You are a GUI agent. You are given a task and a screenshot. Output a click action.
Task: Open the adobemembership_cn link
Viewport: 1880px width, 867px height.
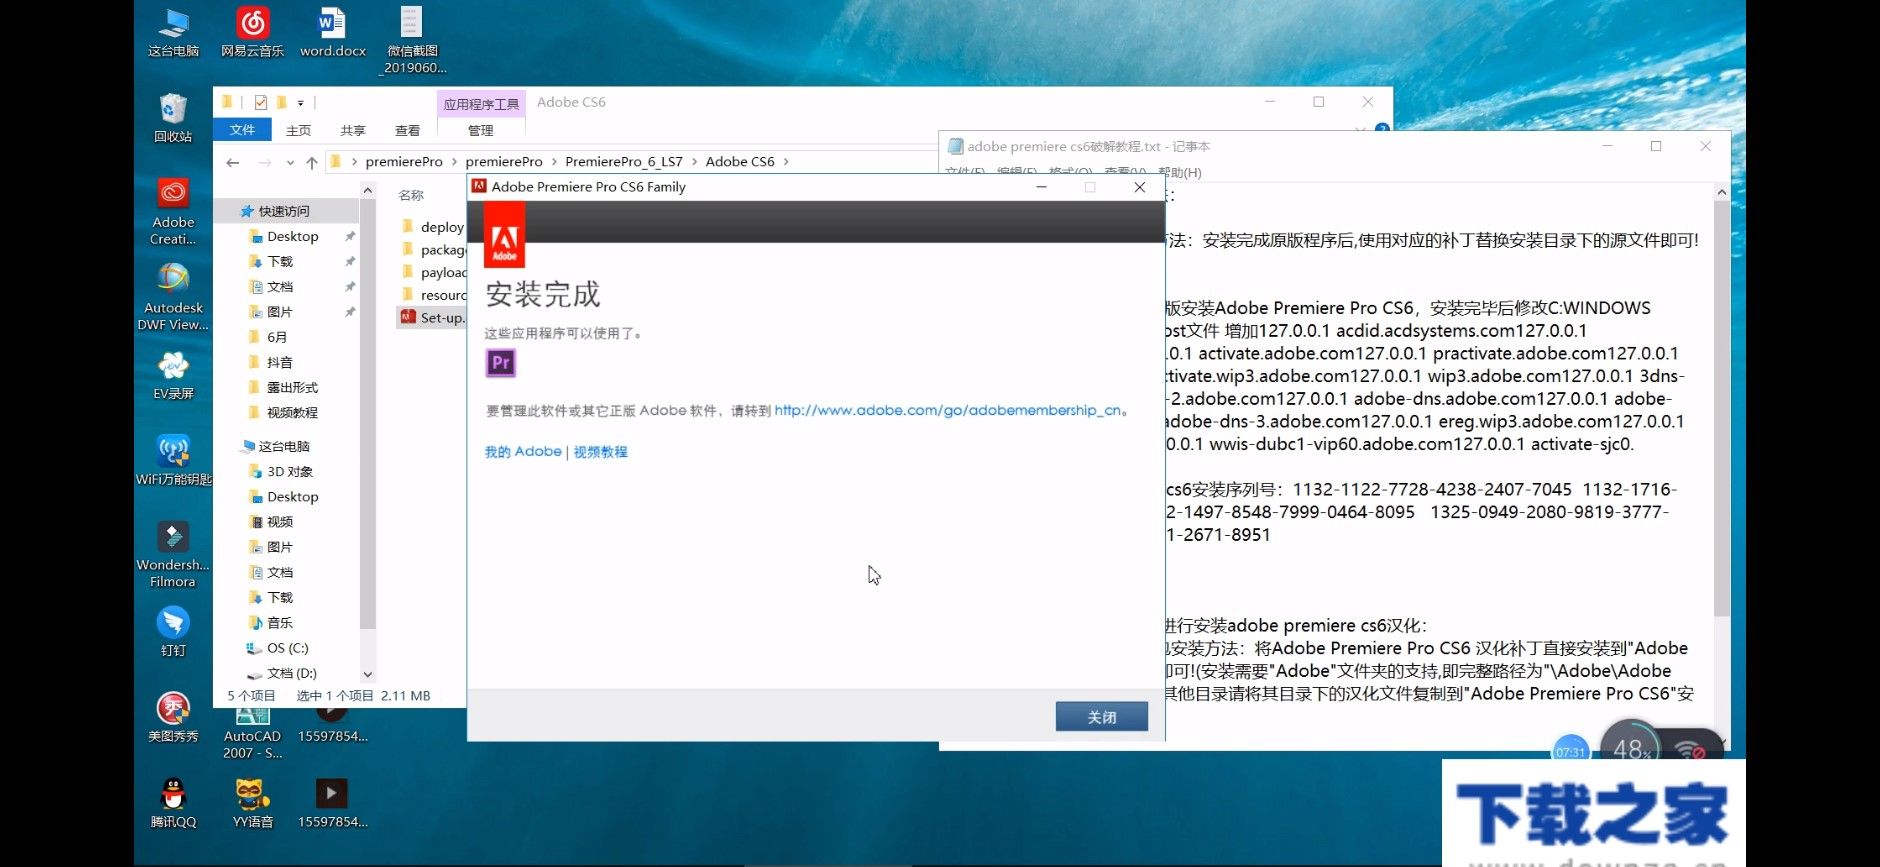[947, 410]
